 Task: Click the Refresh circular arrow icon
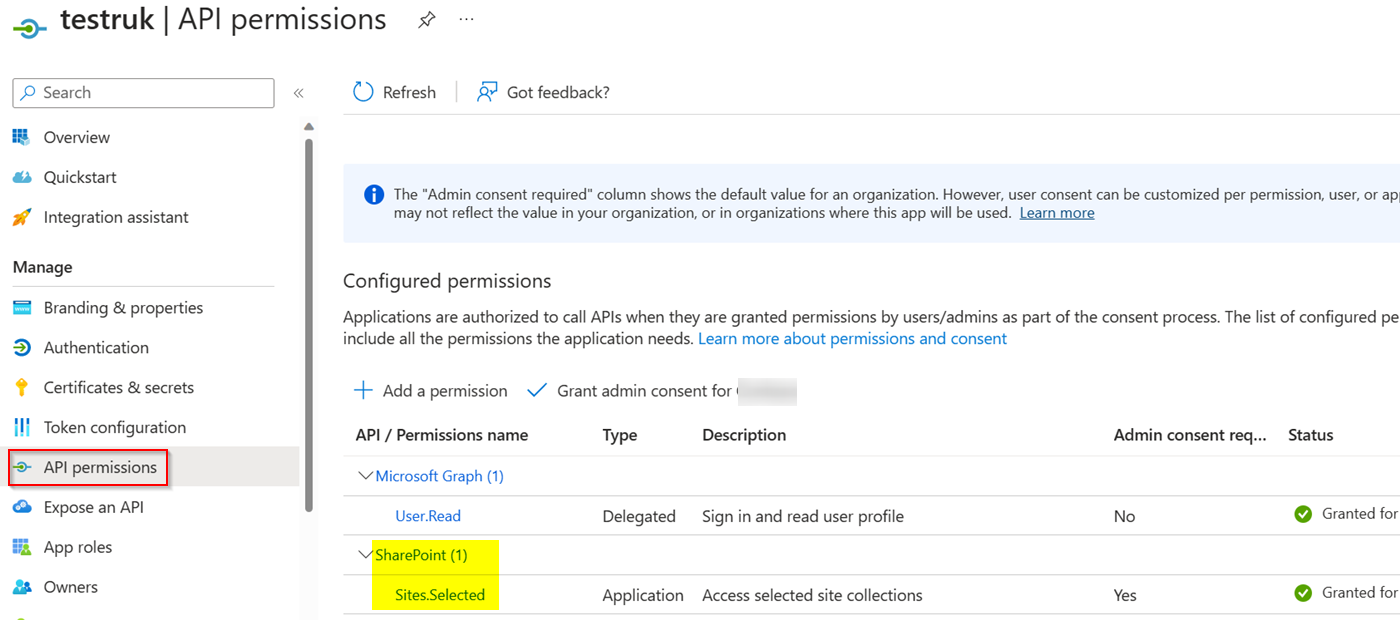click(363, 92)
